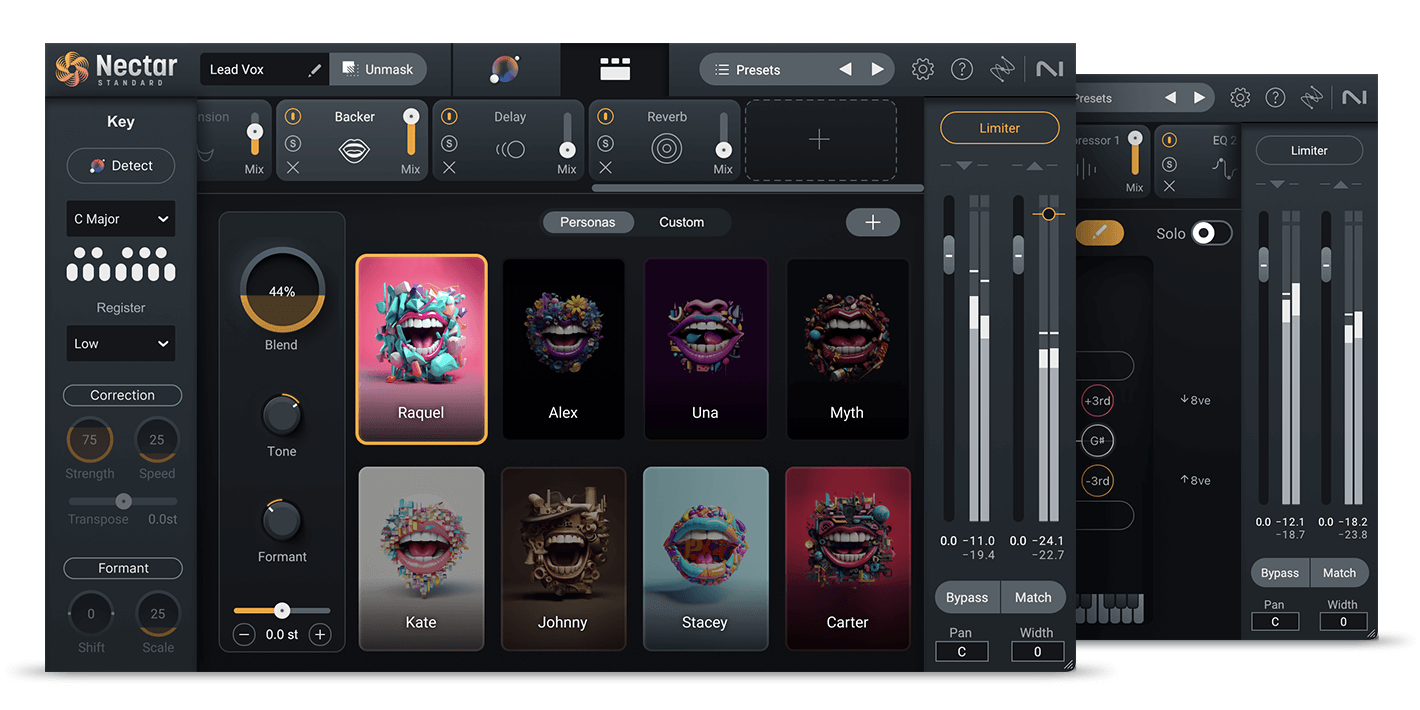Open the Backer module lips icon

pyautogui.click(x=354, y=151)
